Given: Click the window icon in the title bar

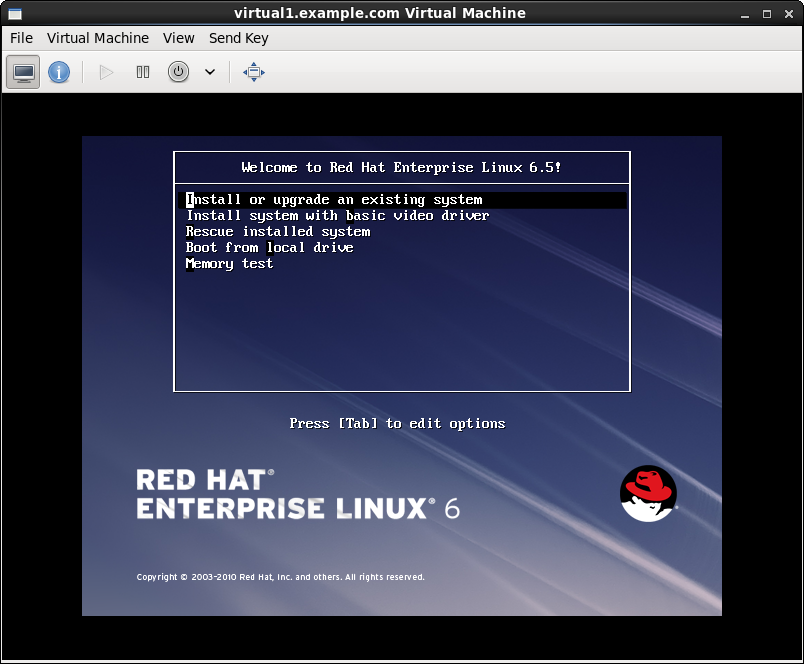Looking at the screenshot, I should click(14, 13).
